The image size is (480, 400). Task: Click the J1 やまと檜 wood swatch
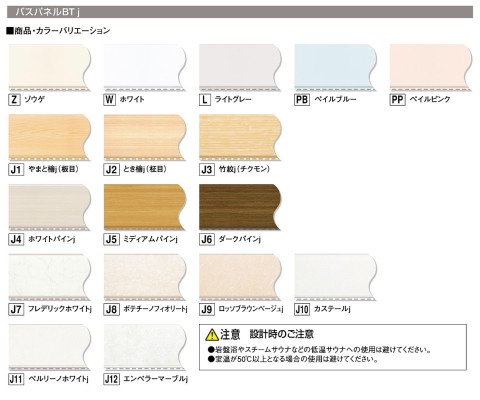[49, 138]
